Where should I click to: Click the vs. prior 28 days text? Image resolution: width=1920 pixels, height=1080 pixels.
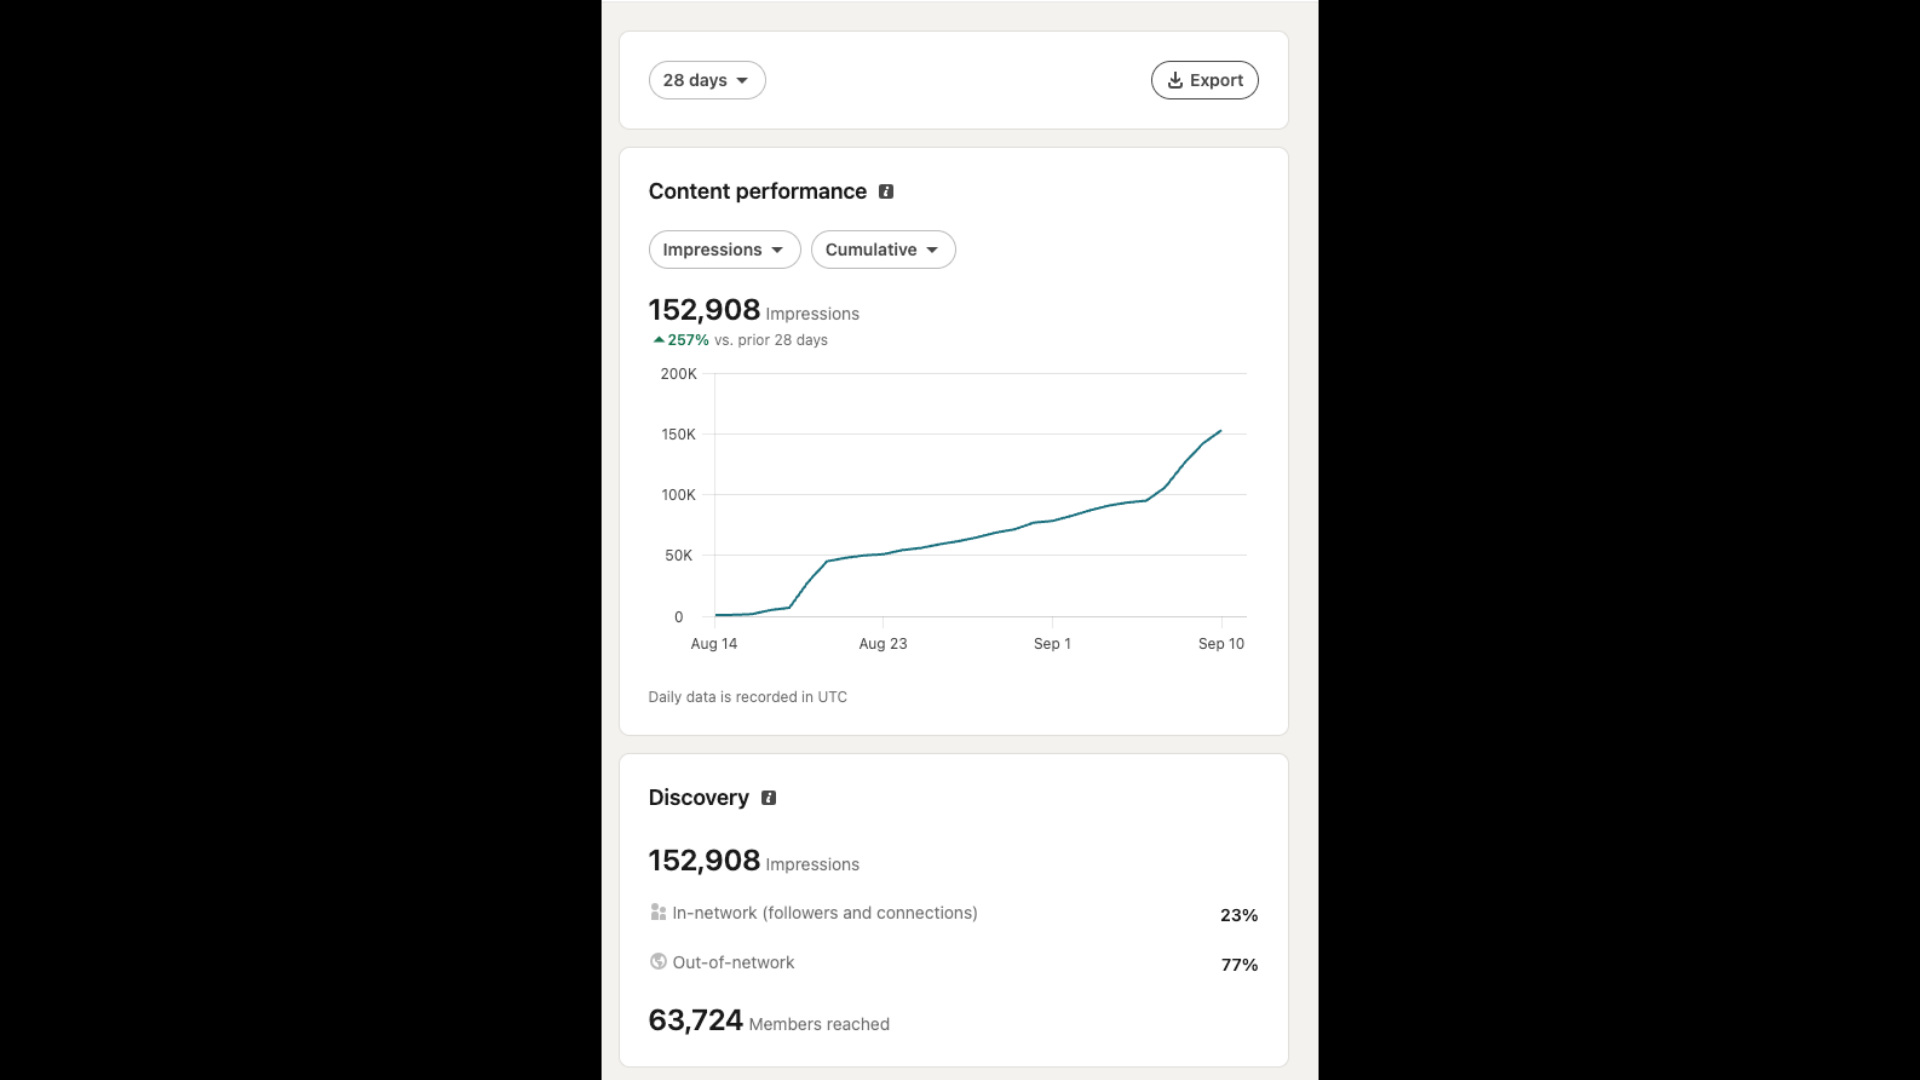click(771, 340)
